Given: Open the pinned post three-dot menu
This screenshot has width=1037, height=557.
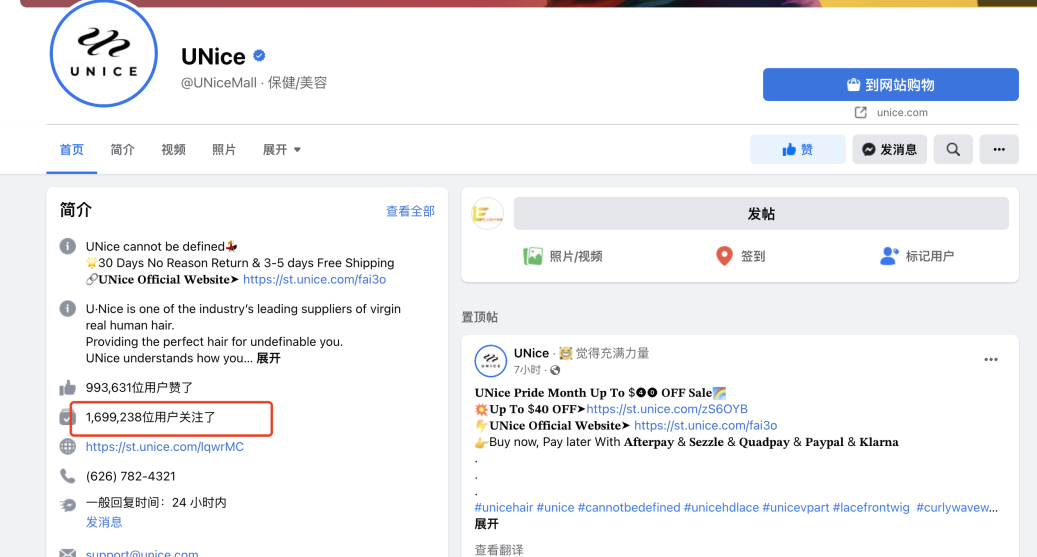Looking at the screenshot, I should [990, 360].
